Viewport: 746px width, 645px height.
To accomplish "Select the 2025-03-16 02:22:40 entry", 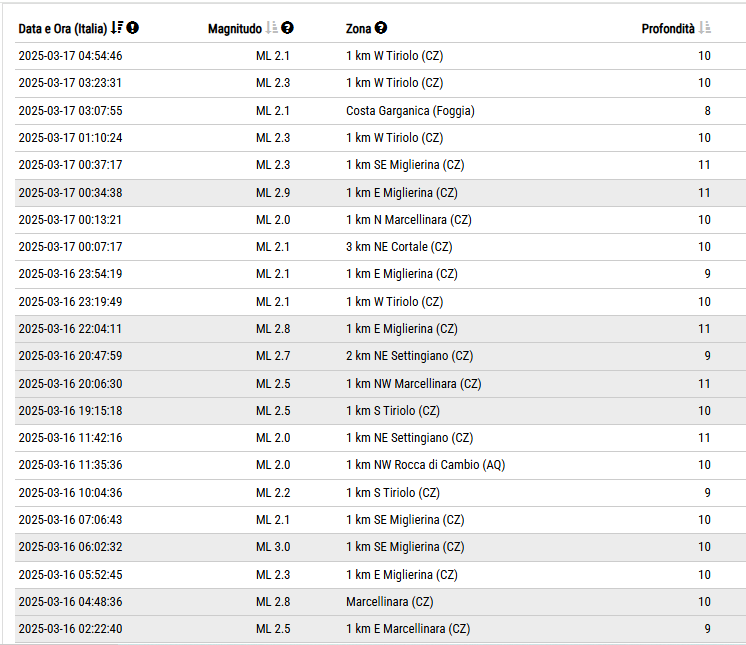I will point(380,629).
